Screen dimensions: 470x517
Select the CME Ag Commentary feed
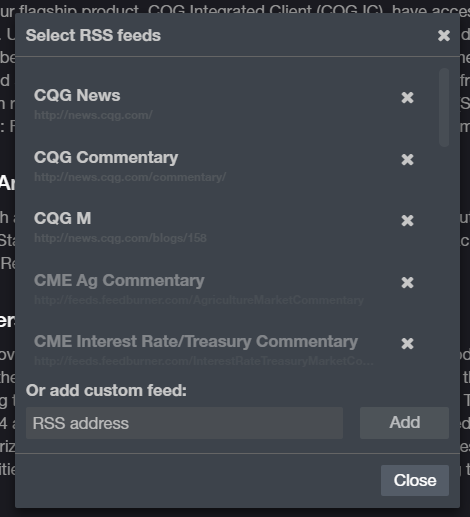pyautogui.click(x=119, y=281)
